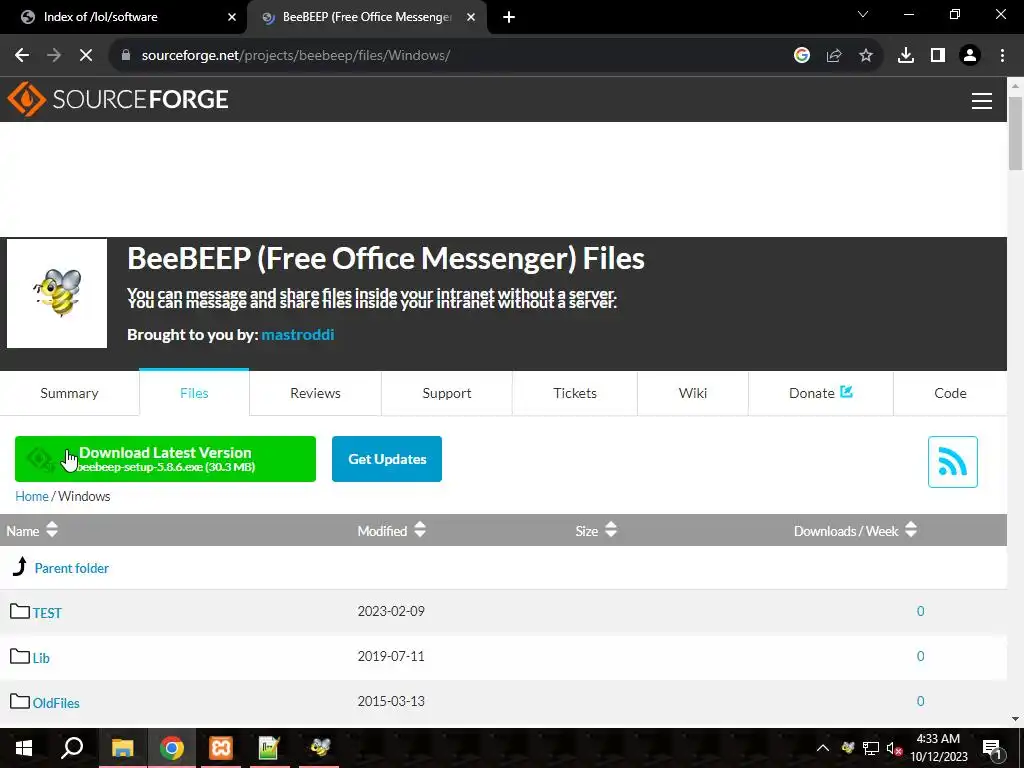Screen dimensions: 1024x768
Task: Open the Wiki tab
Action: tap(693, 393)
